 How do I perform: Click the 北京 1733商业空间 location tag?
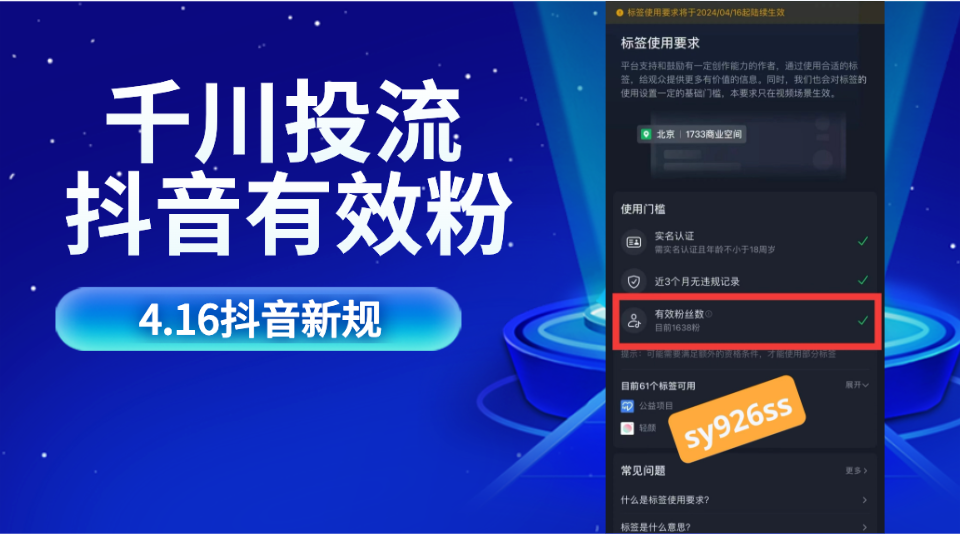tap(691, 134)
